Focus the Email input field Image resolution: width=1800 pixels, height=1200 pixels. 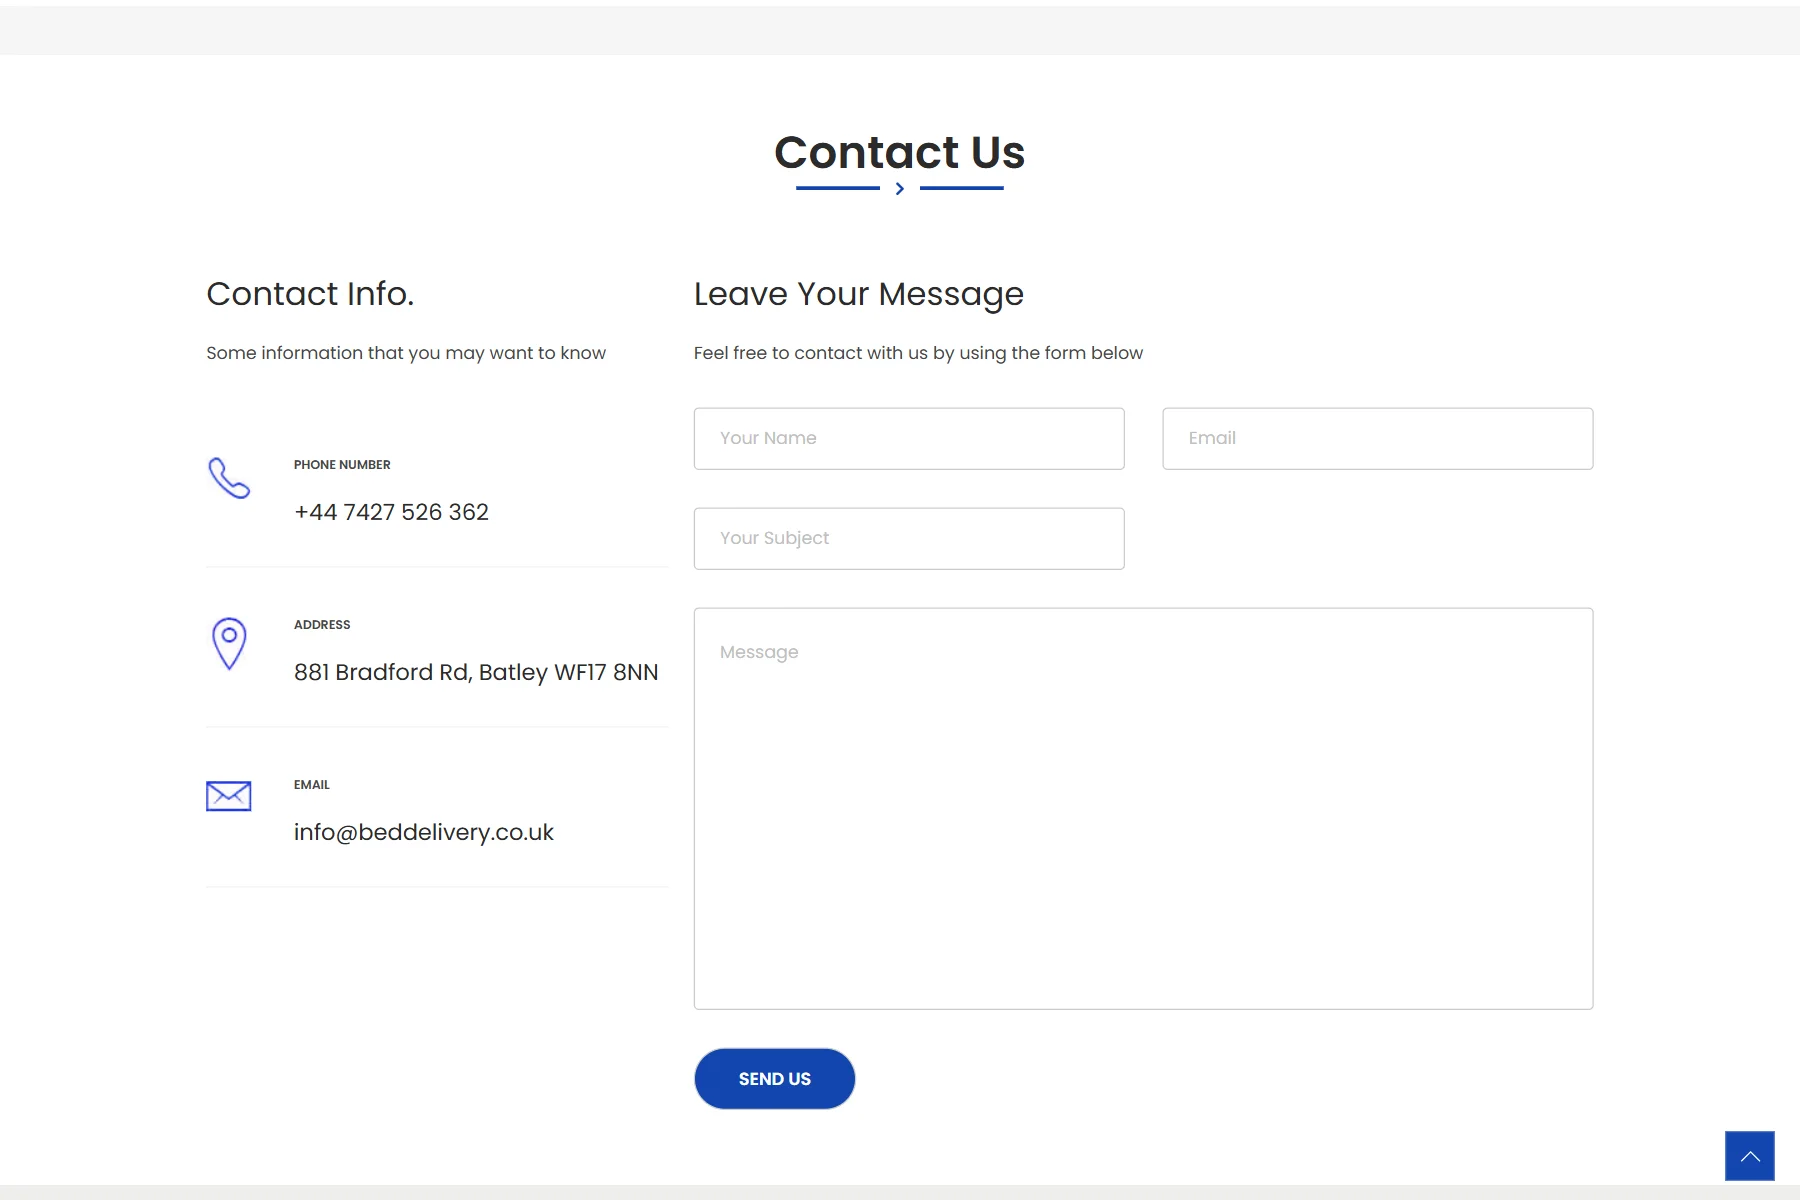1377,438
